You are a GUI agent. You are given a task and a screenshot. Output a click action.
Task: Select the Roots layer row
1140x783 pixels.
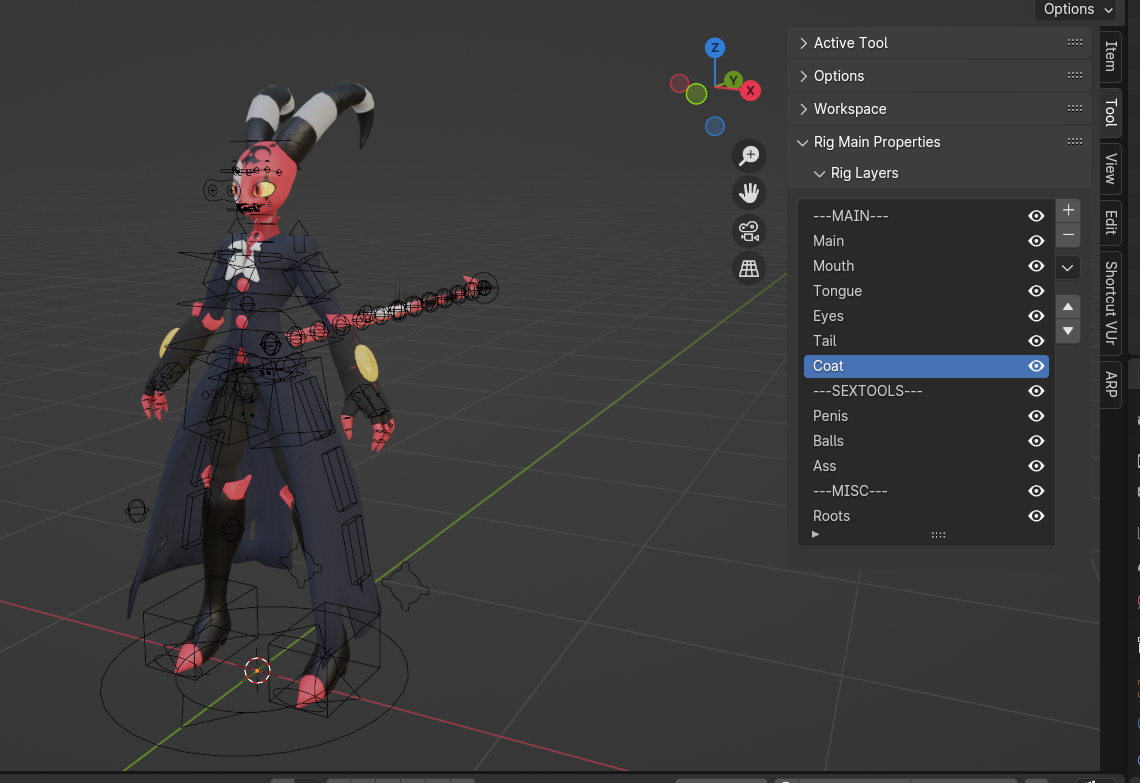[926, 516]
